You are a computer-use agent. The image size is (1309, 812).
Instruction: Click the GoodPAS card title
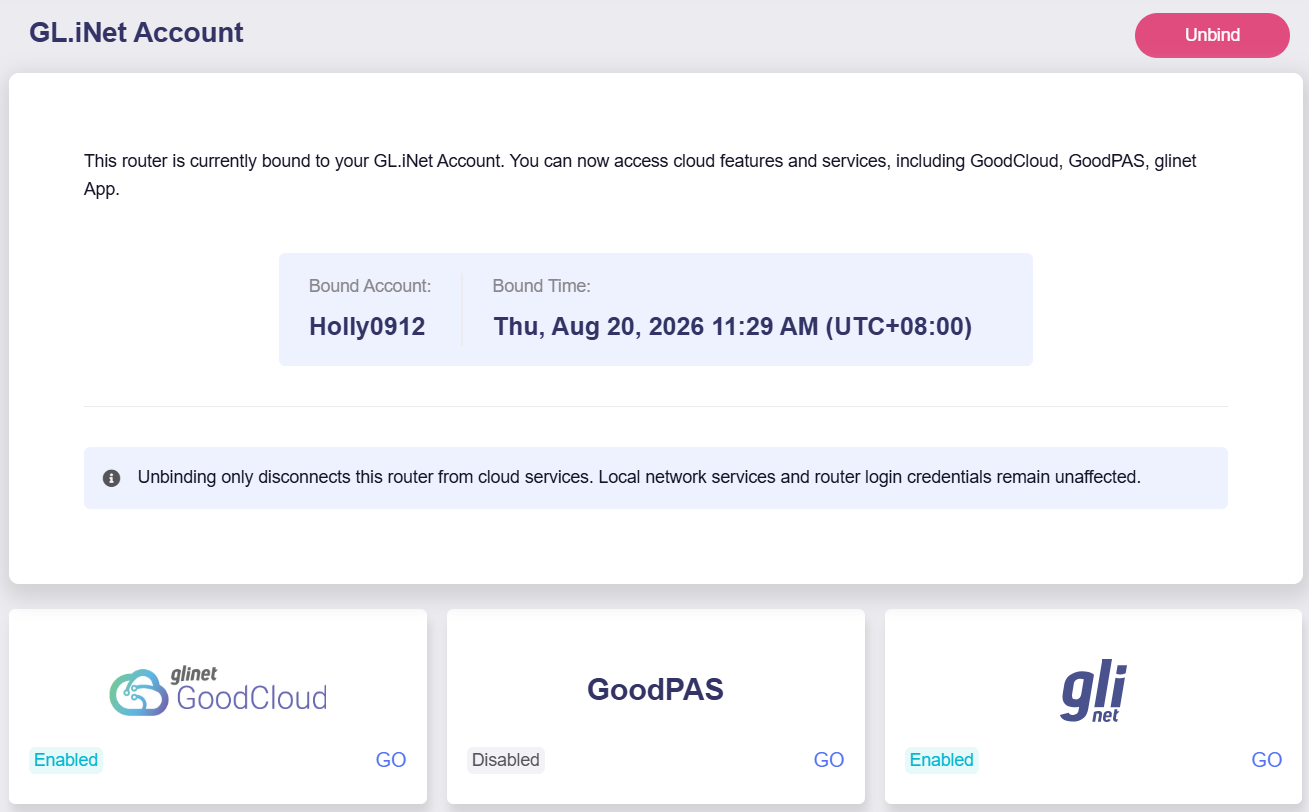[655, 690]
